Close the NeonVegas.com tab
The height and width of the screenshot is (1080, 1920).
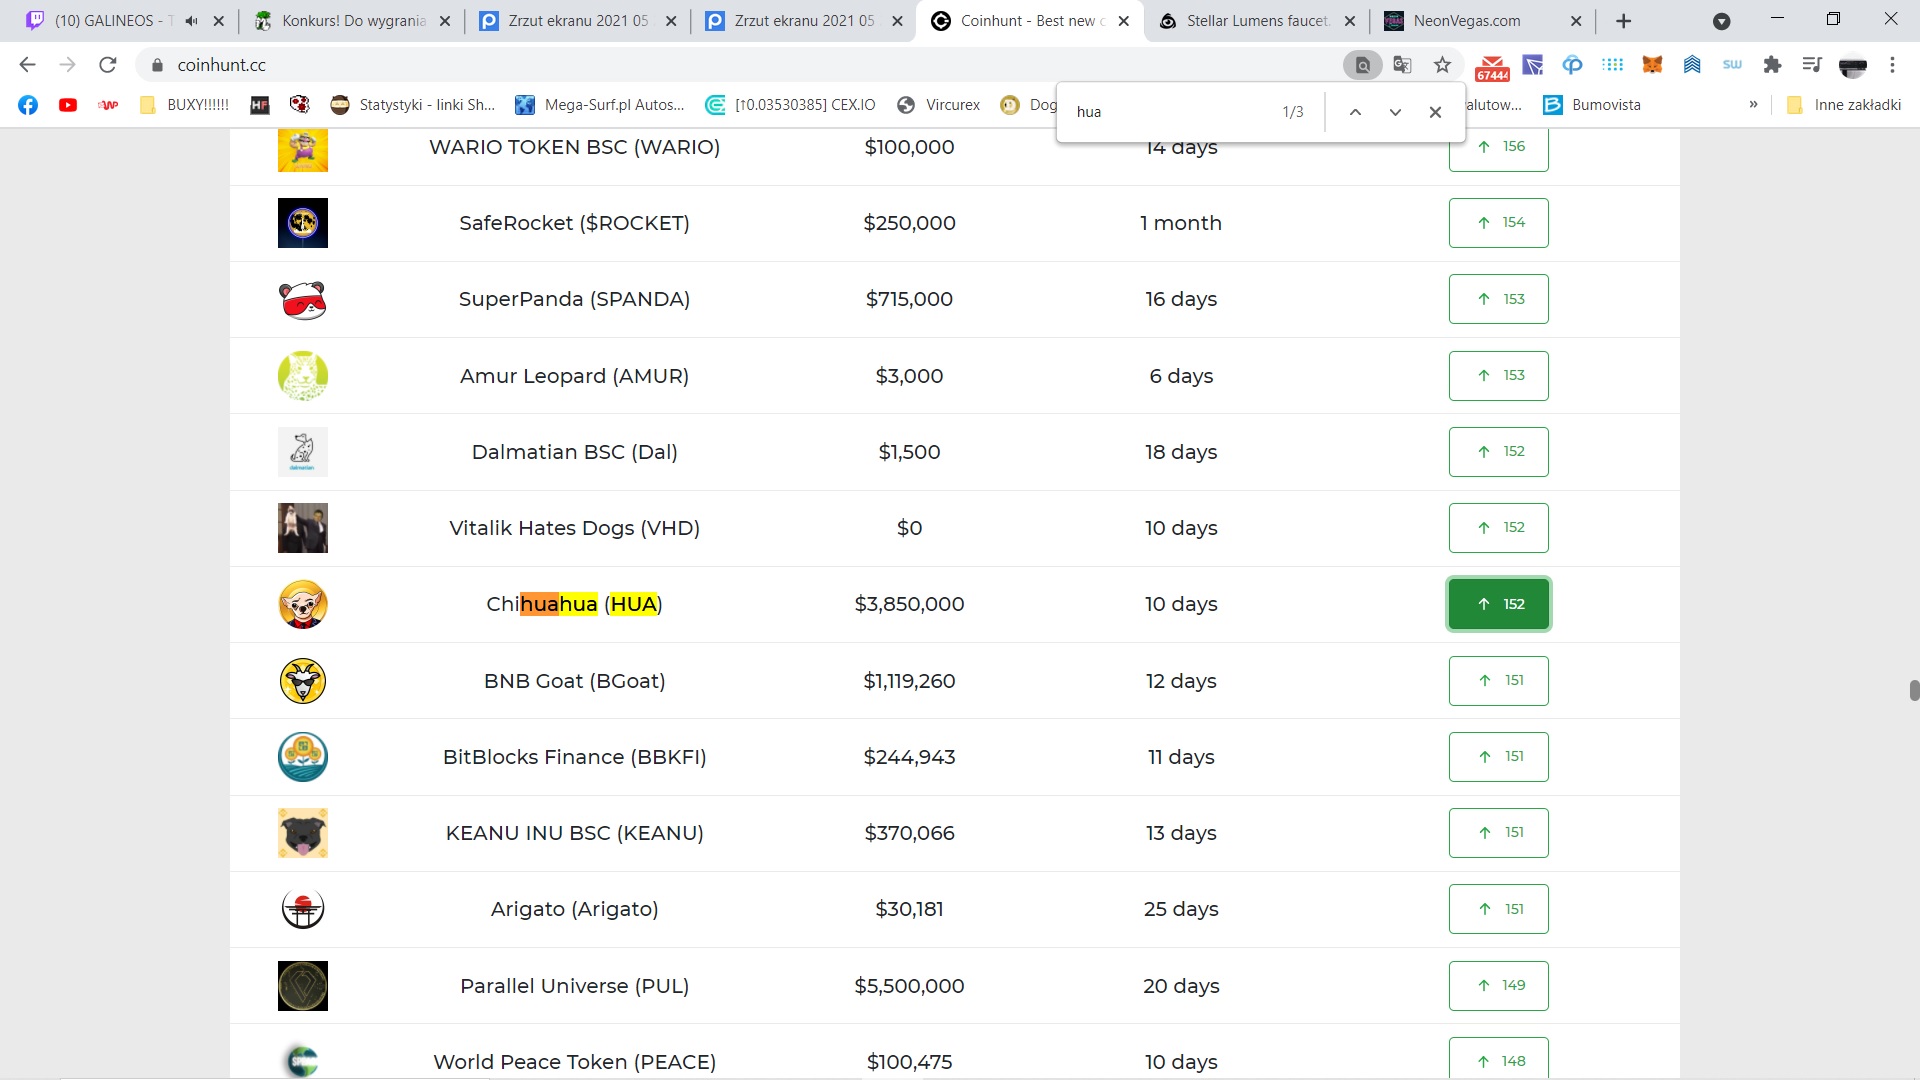coord(1576,21)
